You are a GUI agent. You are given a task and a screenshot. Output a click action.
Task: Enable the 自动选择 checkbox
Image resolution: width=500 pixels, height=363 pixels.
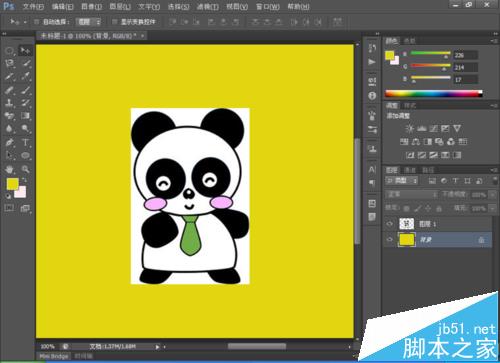(37, 22)
